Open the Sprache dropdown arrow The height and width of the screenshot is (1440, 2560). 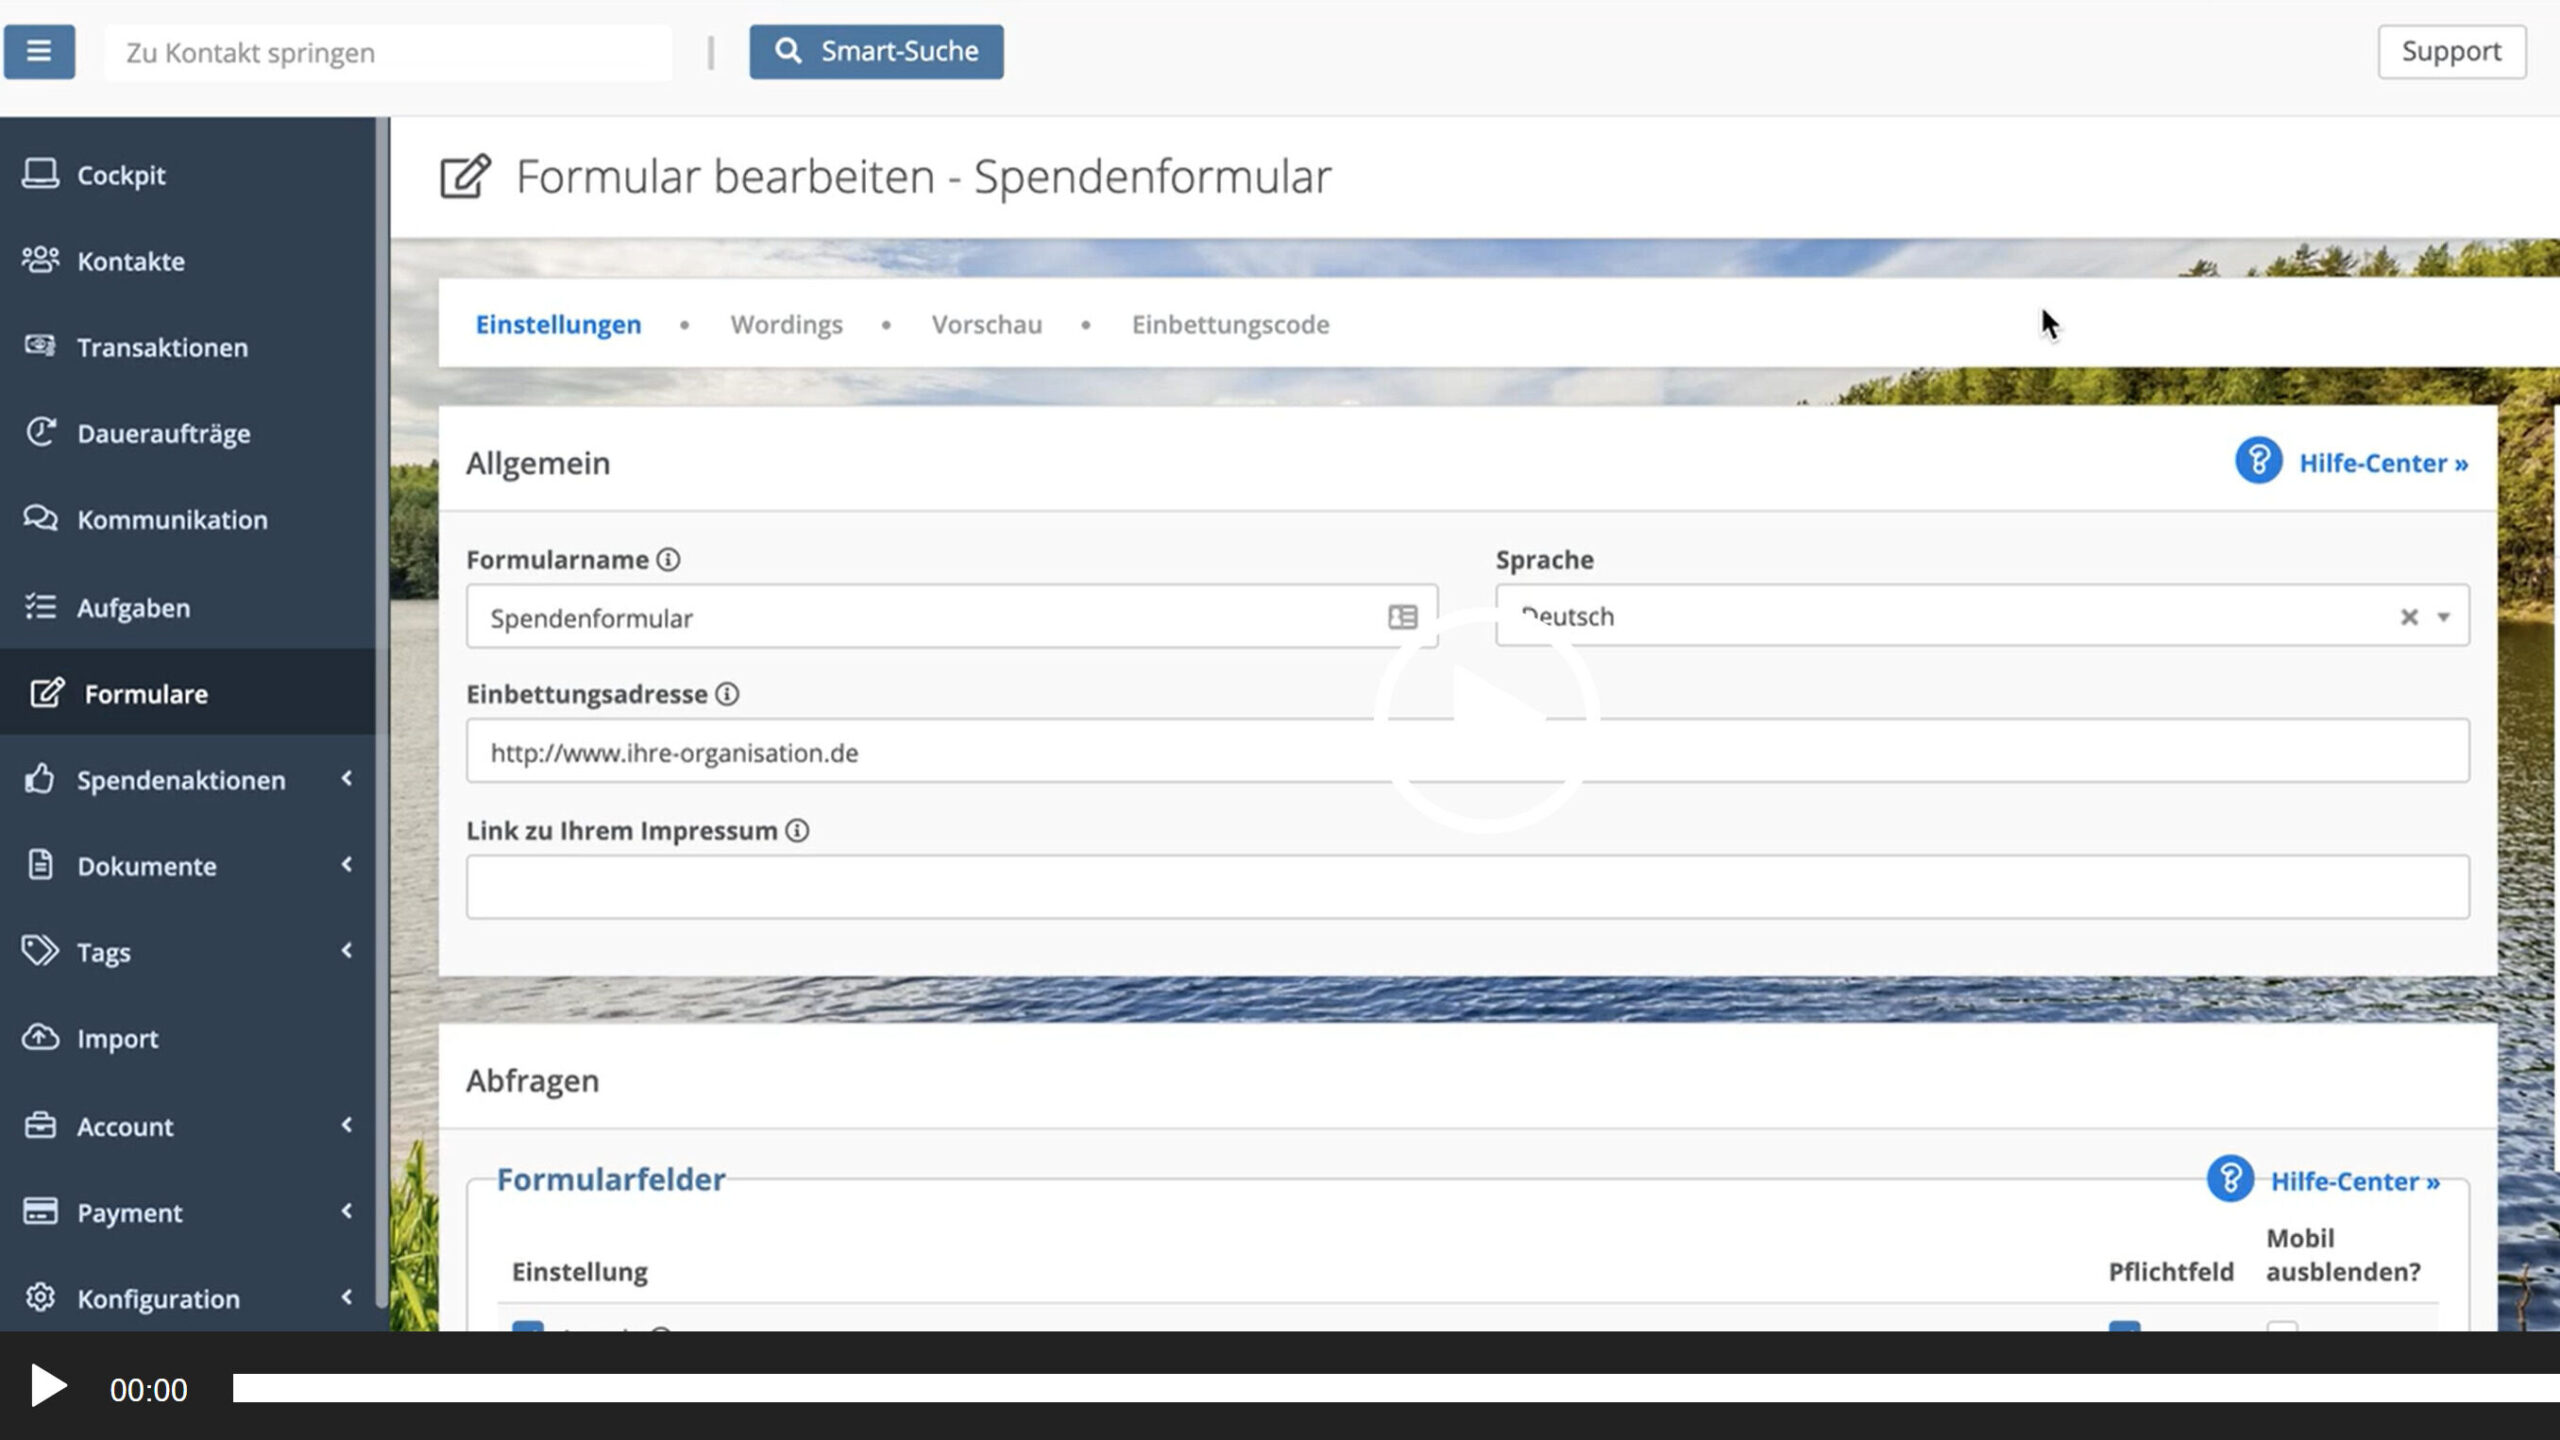(2443, 617)
